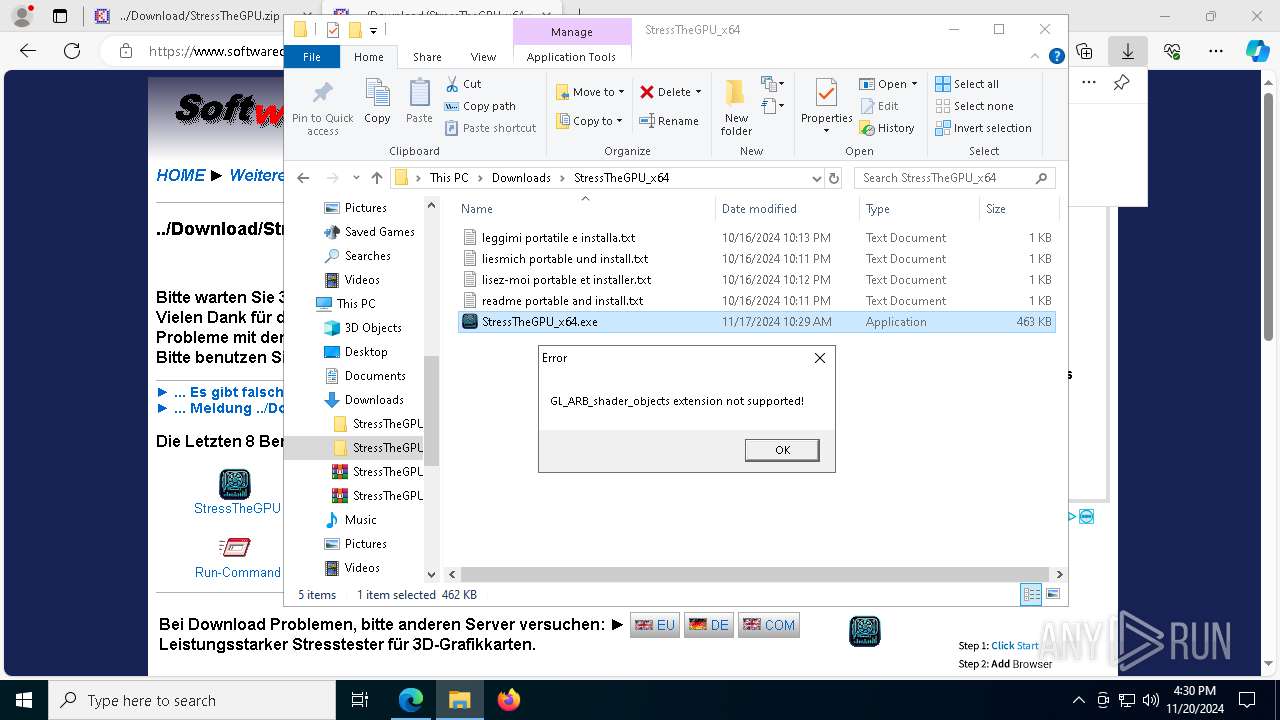Click the Windows Start button
Screen dimensions: 1280x720
24,700
